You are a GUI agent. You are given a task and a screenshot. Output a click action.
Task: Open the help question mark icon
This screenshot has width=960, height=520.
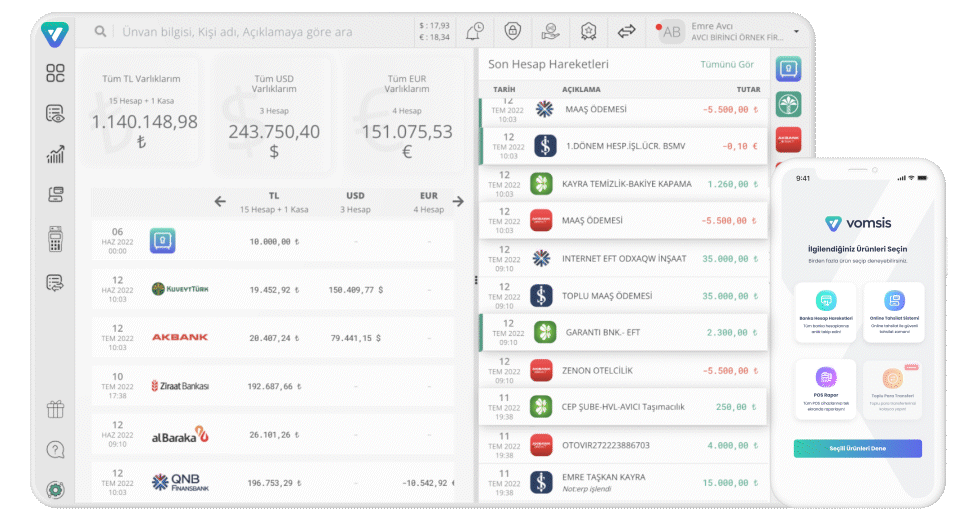[x=55, y=450]
